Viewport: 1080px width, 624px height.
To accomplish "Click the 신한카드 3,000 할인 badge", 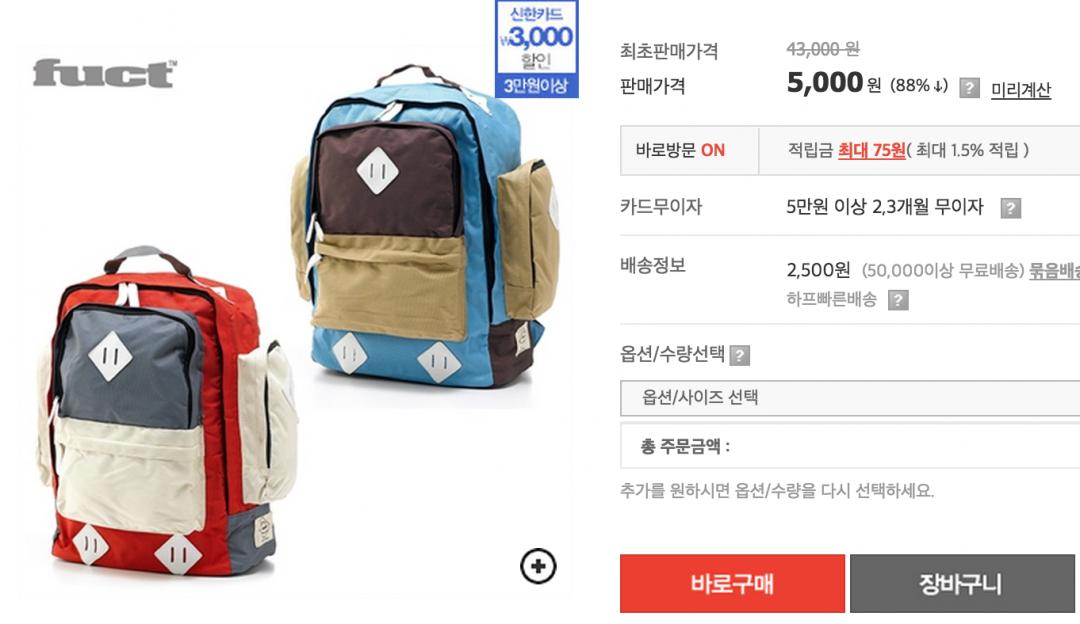I will (537, 49).
